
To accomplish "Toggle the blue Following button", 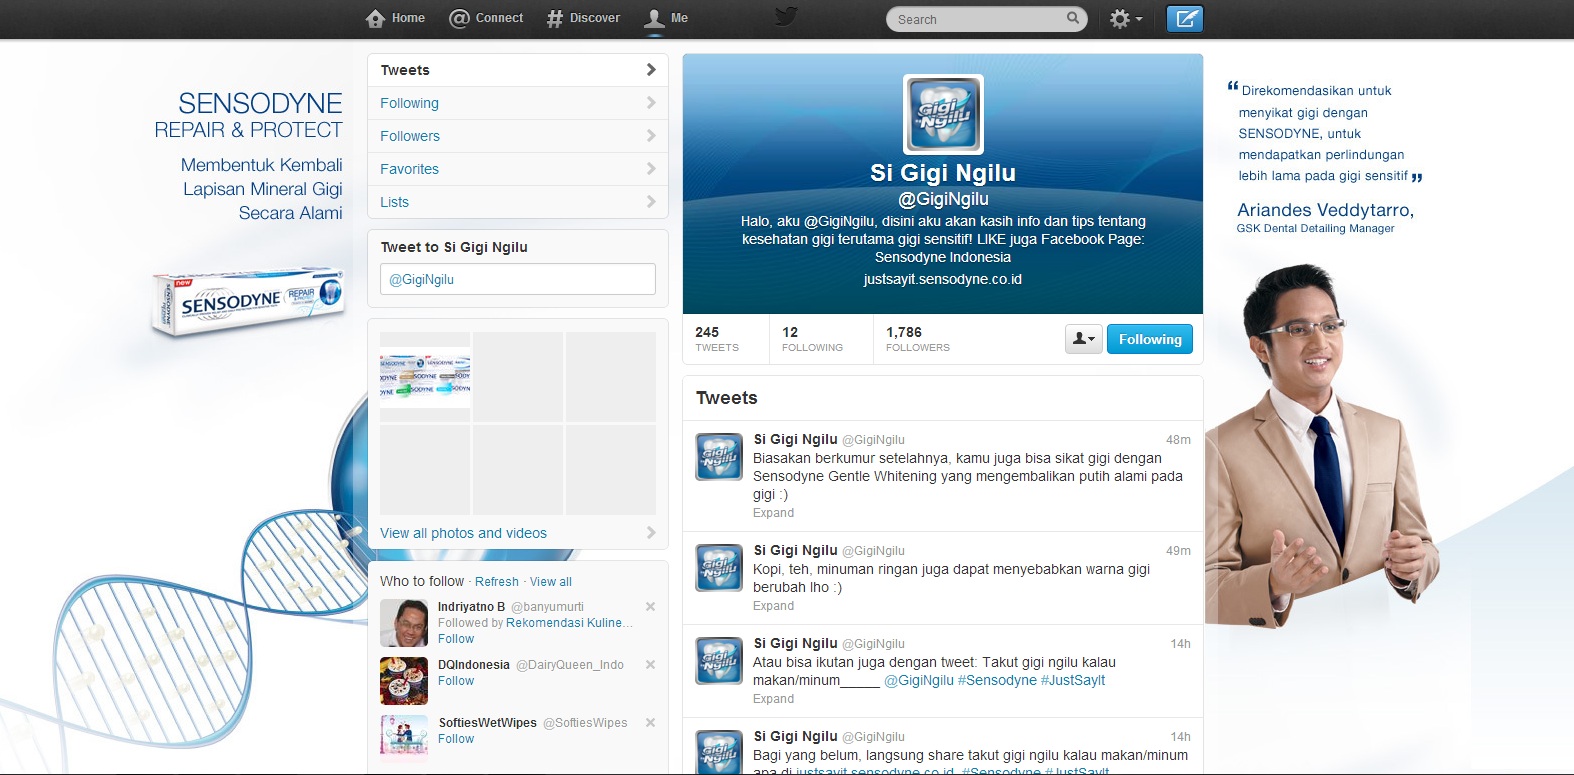I will tap(1150, 339).
